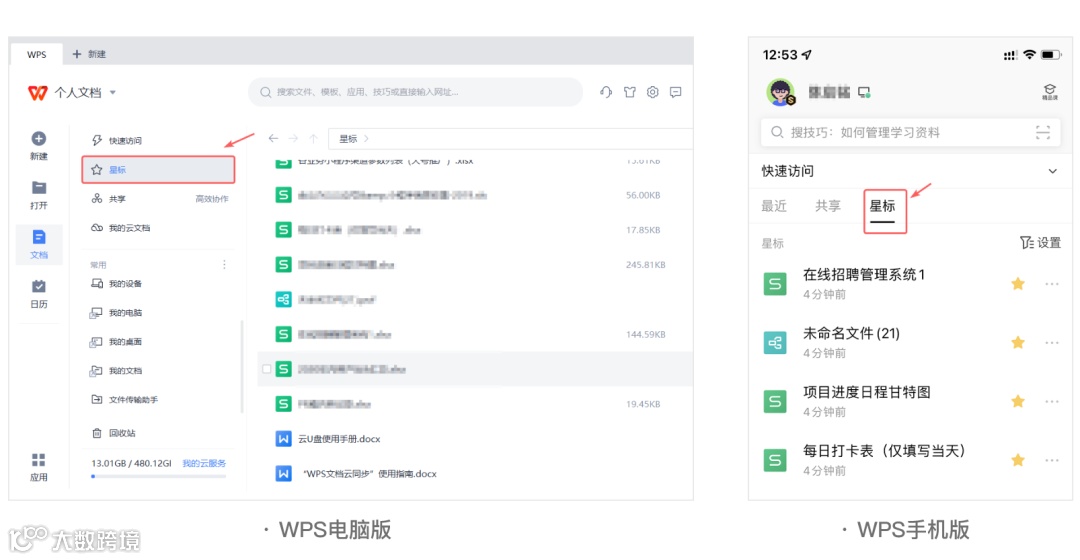This screenshot has width=1080, height=560.
Task: Switch to the 共享 tab on mobile
Action: pyautogui.click(x=828, y=206)
